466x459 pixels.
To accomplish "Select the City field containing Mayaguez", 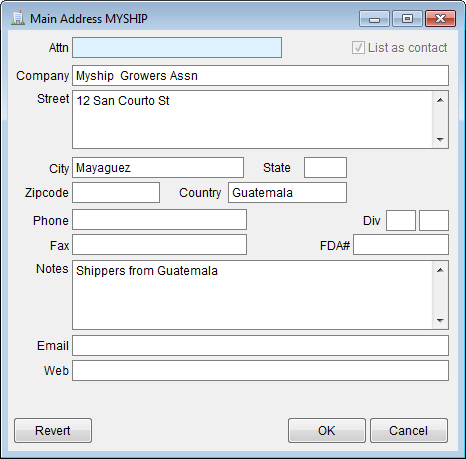I will (158, 168).
